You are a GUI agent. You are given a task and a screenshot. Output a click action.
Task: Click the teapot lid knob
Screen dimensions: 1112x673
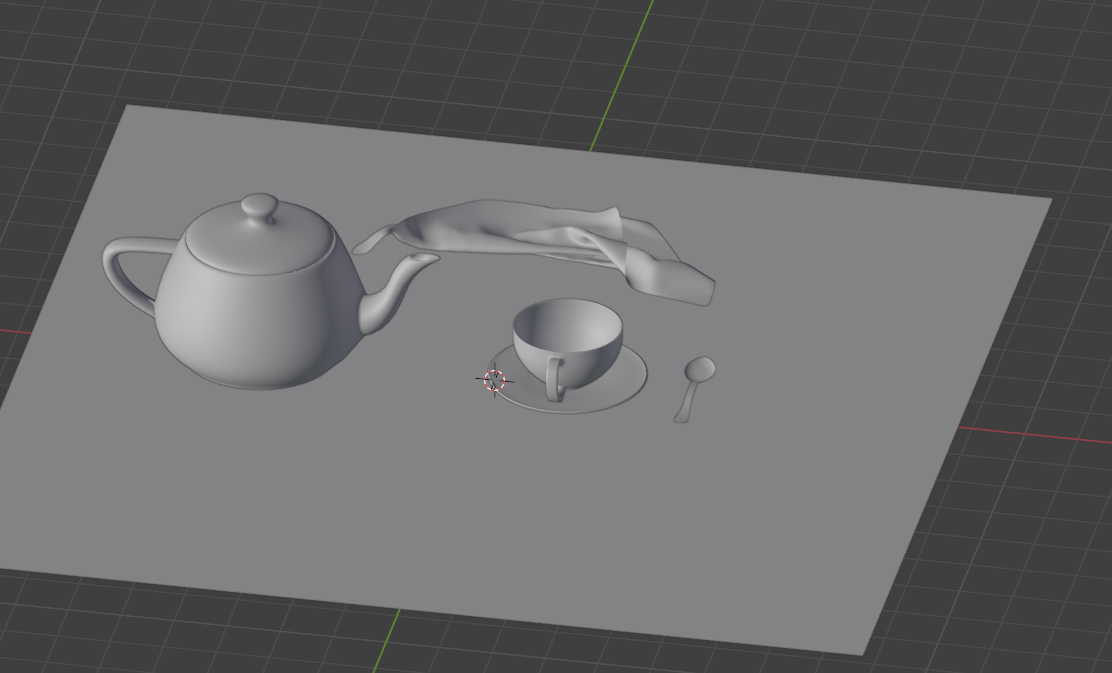pos(260,208)
